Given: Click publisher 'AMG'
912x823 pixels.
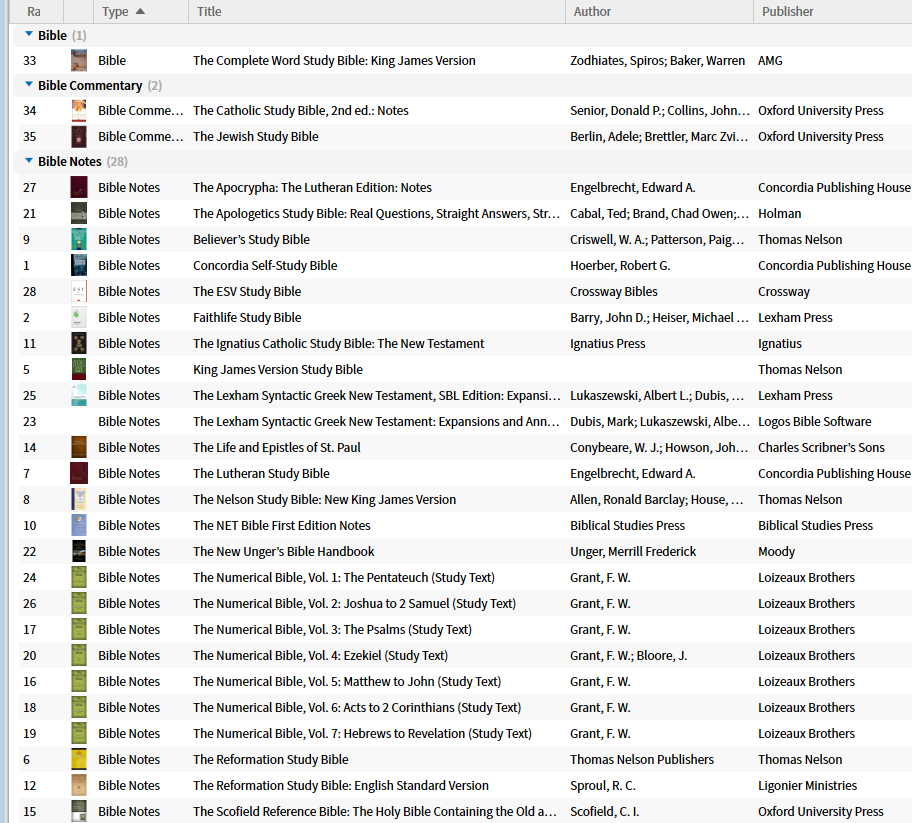Looking at the screenshot, I should (770, 60).
